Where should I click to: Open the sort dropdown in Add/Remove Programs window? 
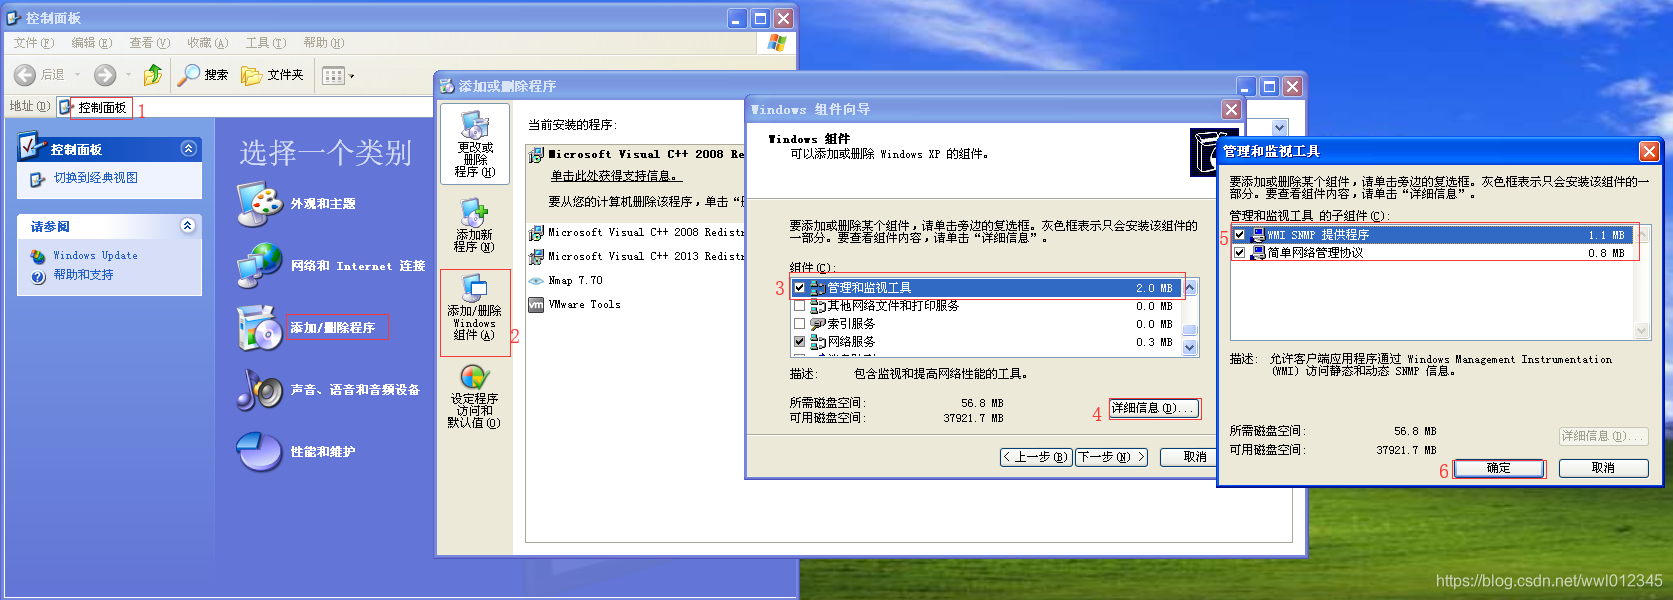pyautogui.click(x=1279, y=128)
